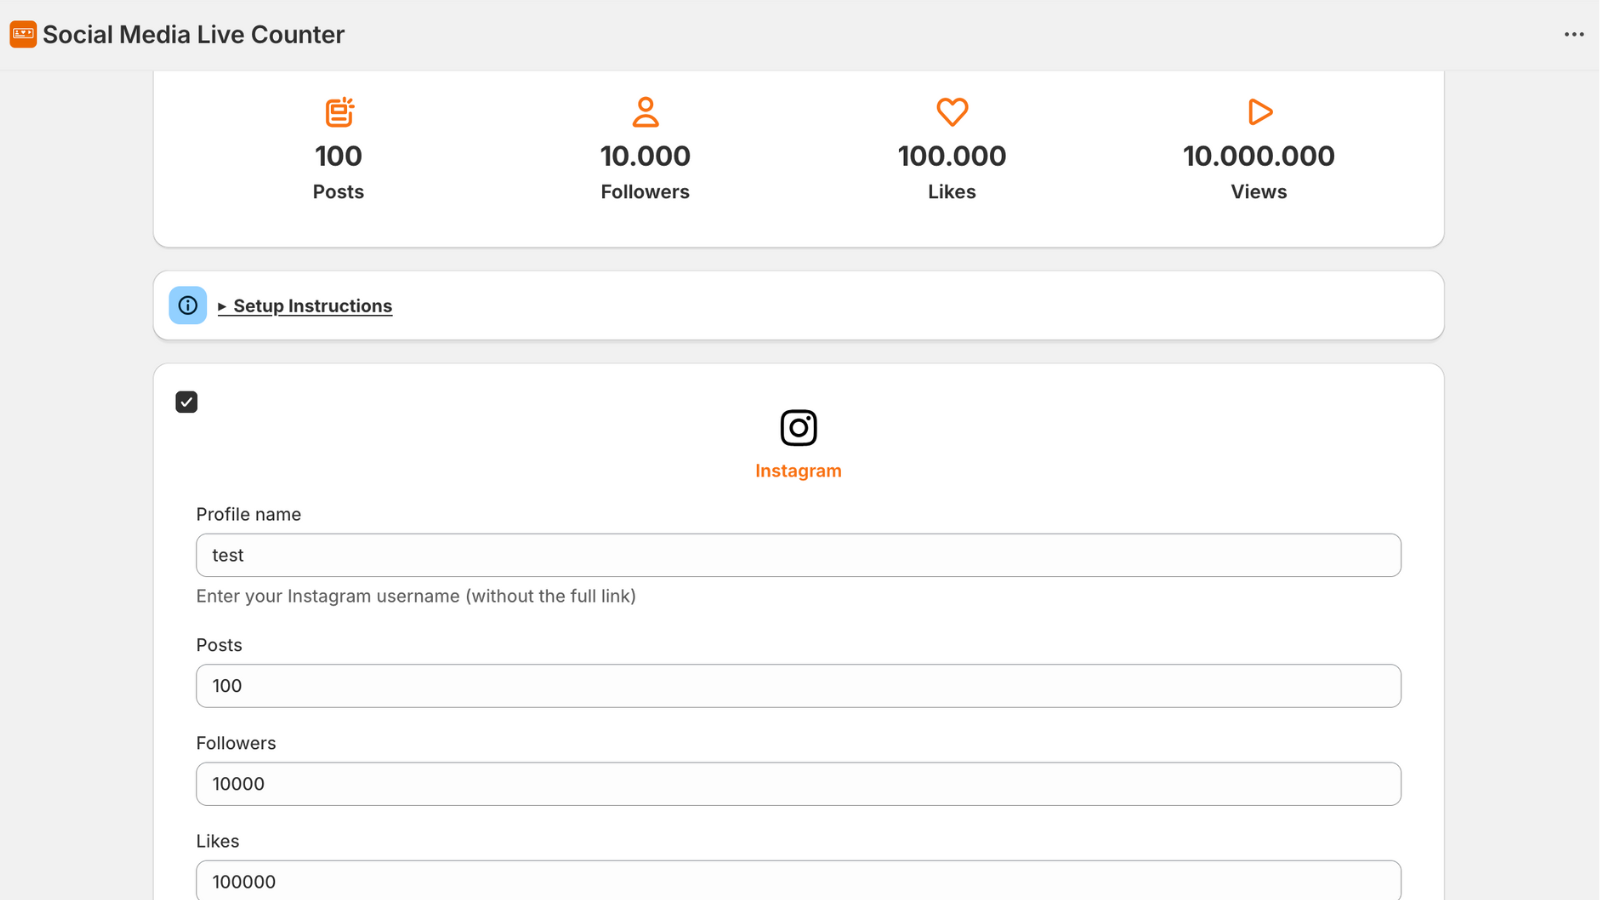1600x900 pixels.
Task: Select the Followers input field
Action: 798,784
